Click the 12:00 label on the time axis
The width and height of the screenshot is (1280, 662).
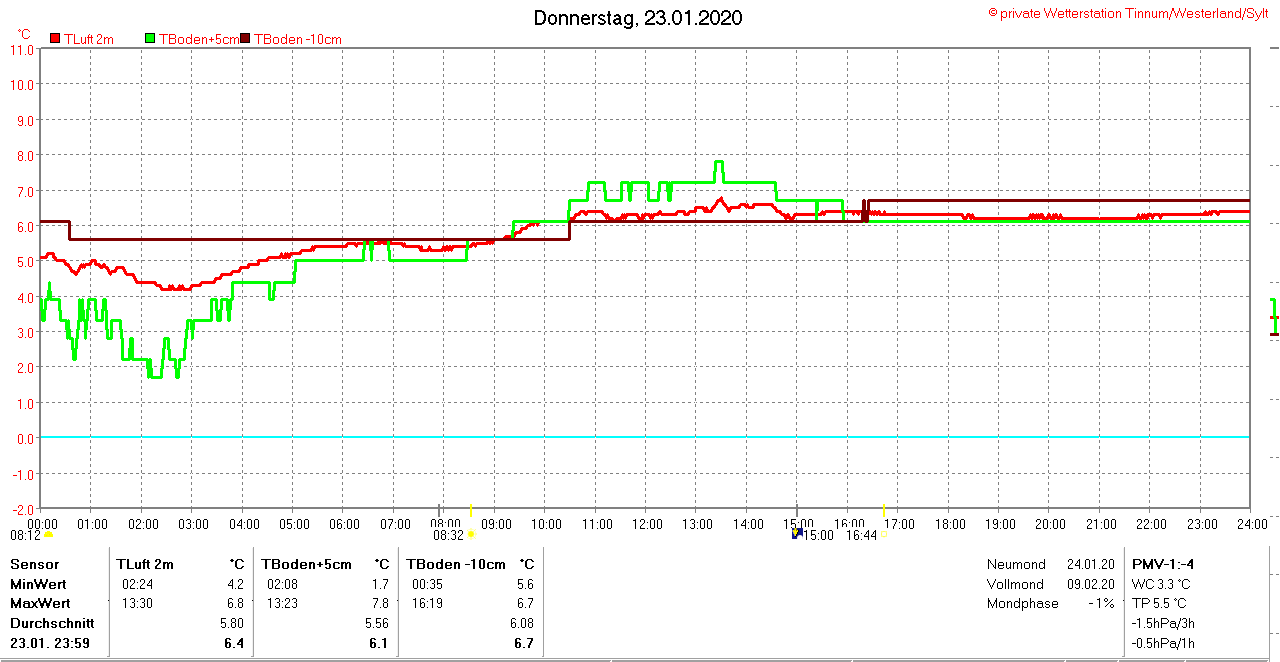647,524
